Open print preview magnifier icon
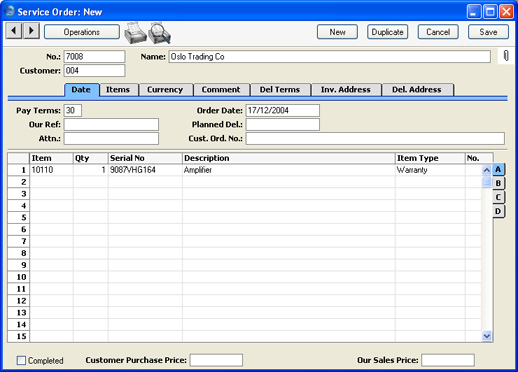 pos(160,33)
